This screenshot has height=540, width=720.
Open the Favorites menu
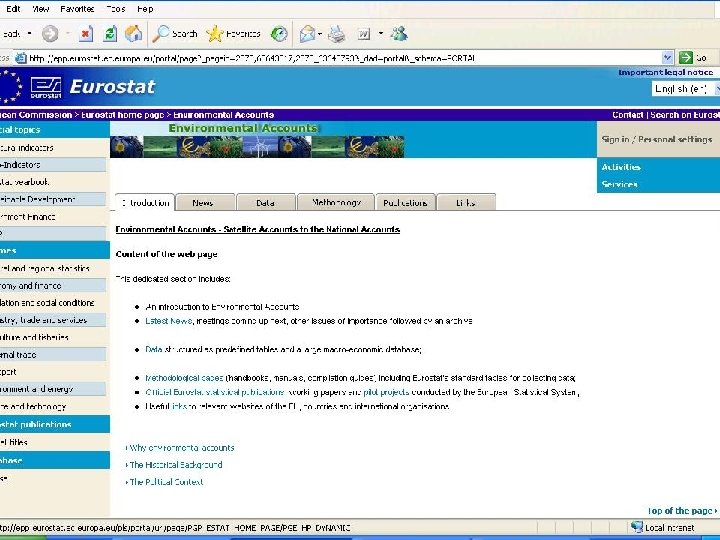pos(77,9)
